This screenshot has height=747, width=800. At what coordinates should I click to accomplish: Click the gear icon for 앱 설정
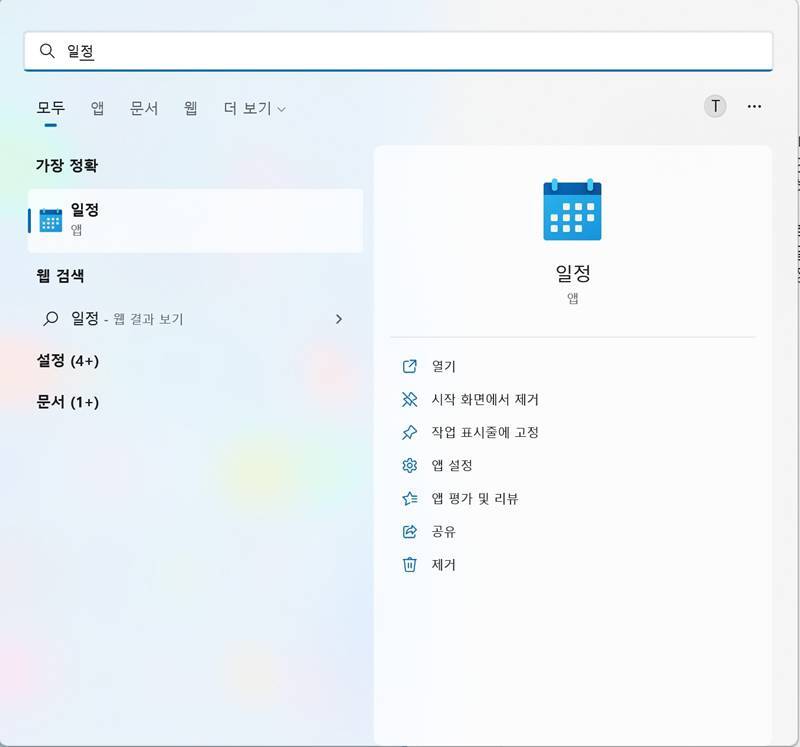coord(410,465)
